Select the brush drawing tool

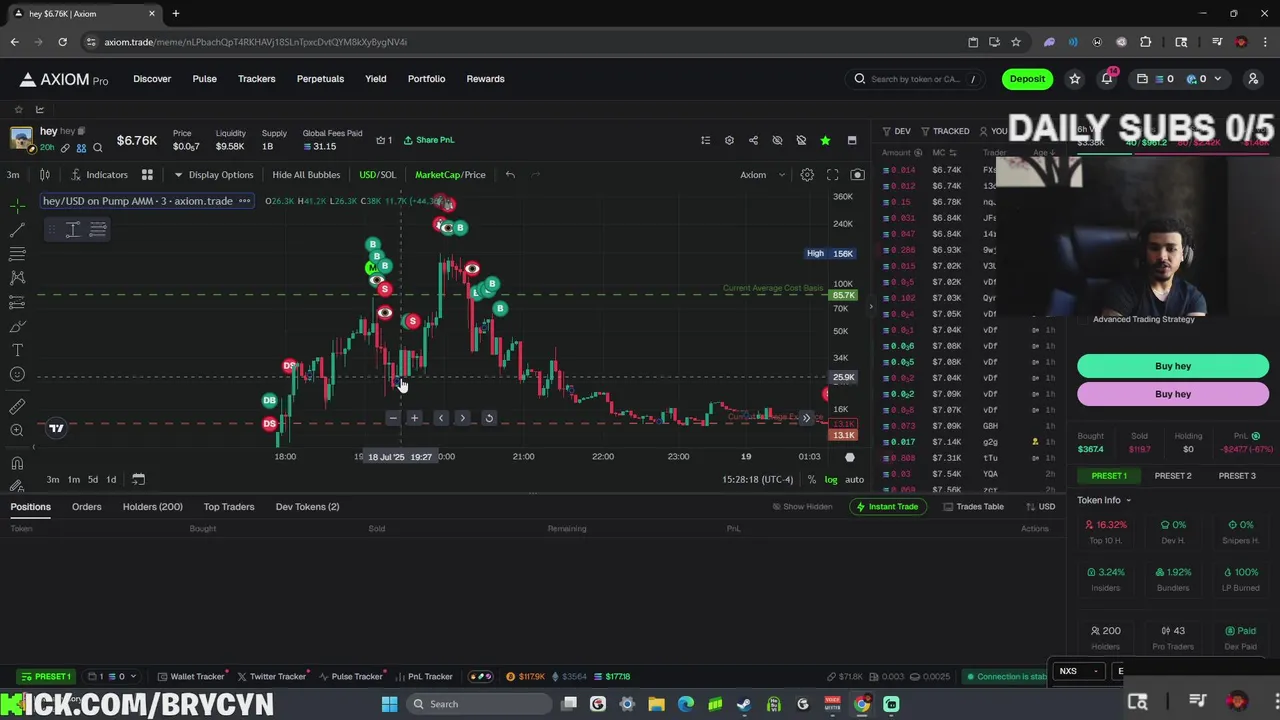(x=17, y=326)
